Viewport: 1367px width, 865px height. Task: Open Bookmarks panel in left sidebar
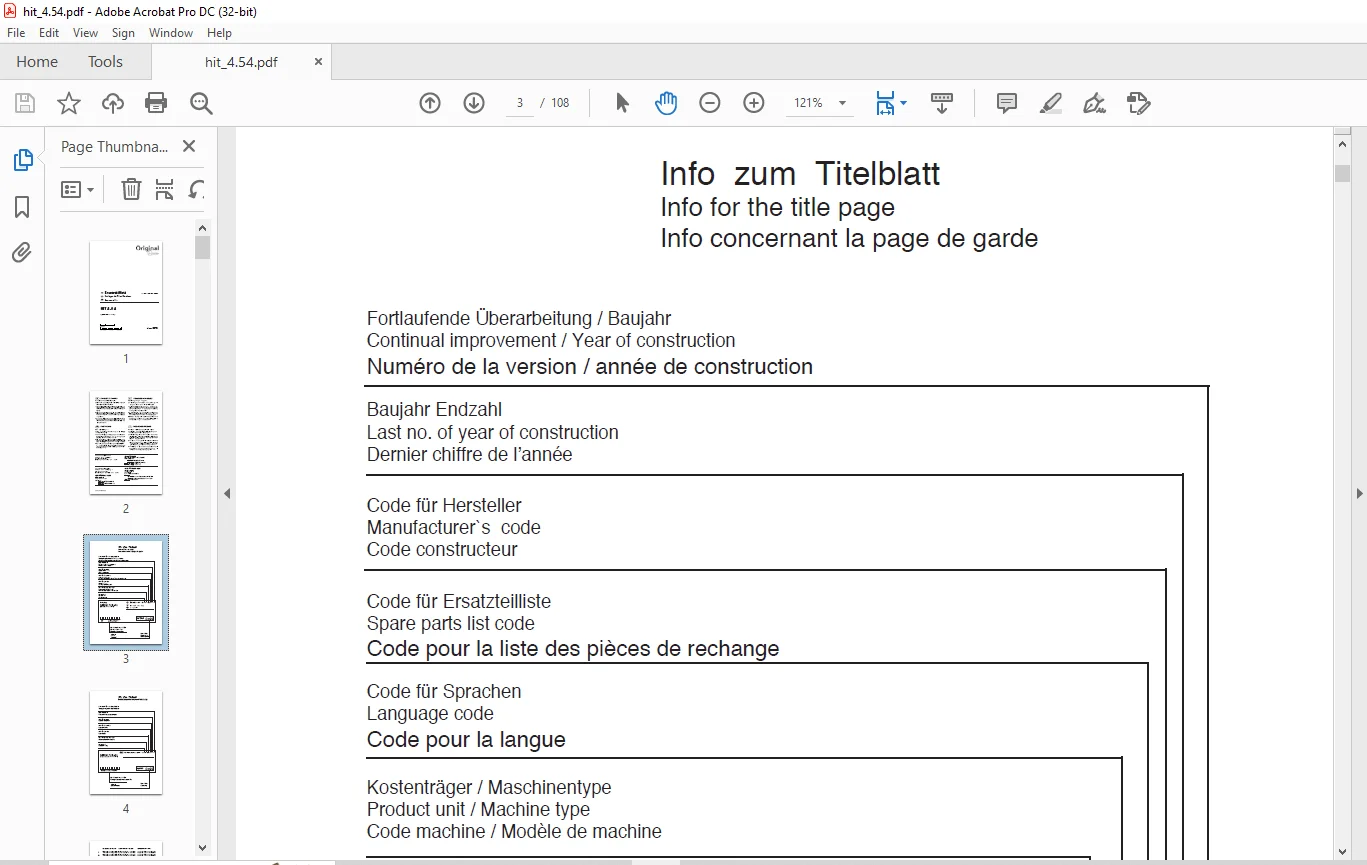point(22,207)
